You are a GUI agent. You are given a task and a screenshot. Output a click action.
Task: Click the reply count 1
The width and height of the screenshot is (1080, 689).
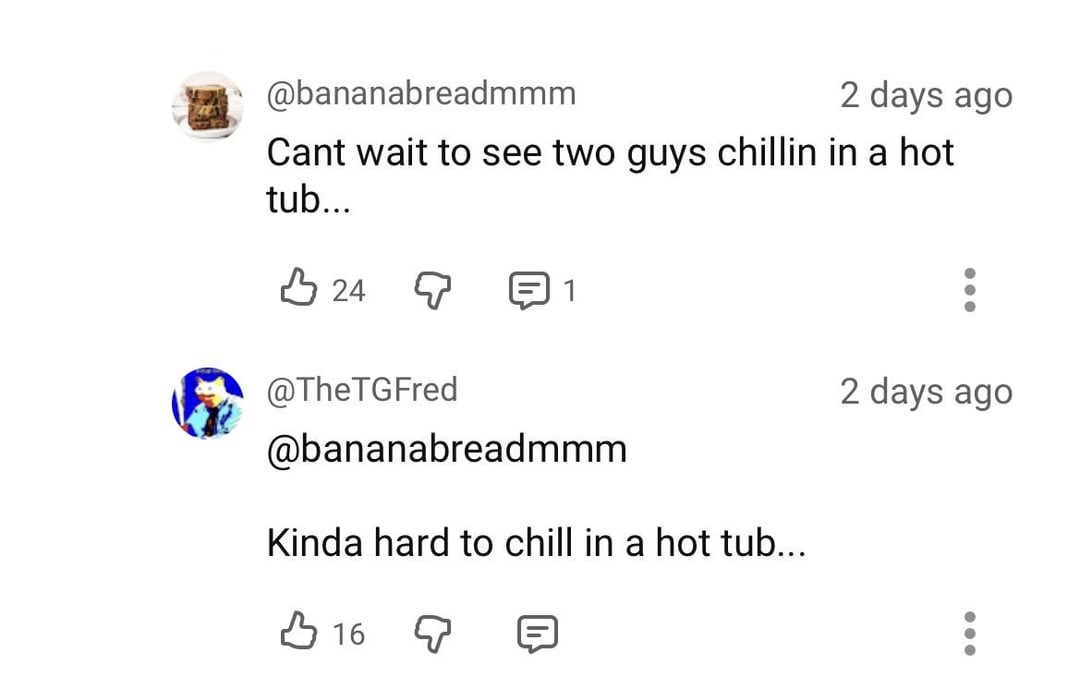pos(569,291)
